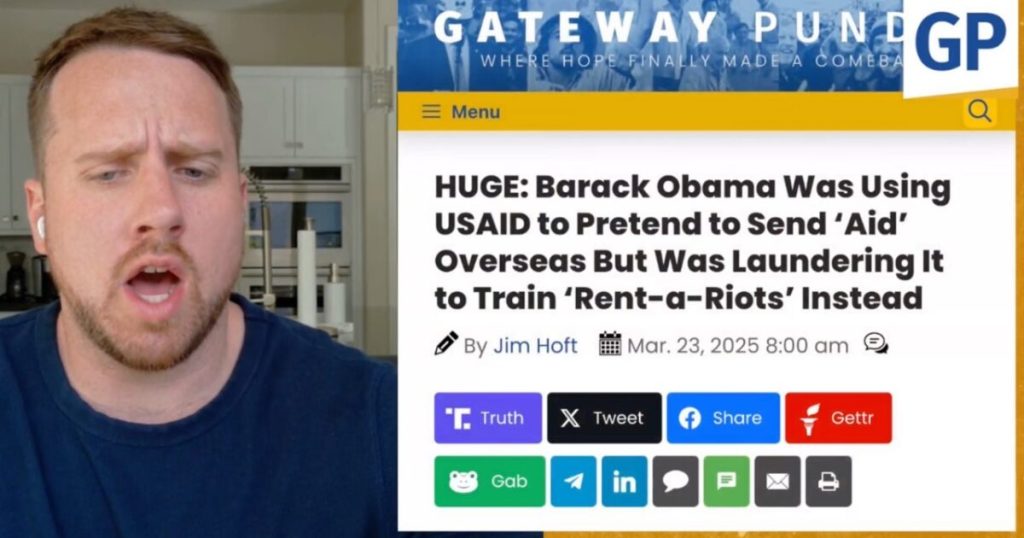
Task: Click the speaker's webcam video panel
Action: coord(198,269)
